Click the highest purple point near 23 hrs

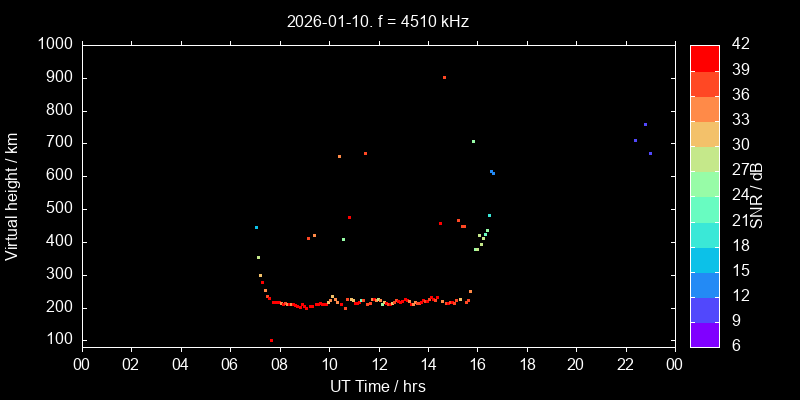pyautogui.click(x=645, y=125)
